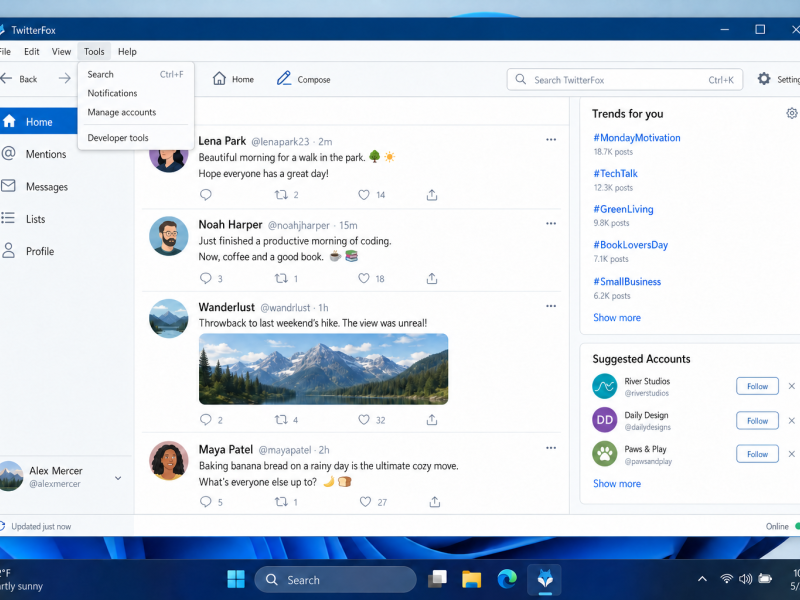Reply to Lena Park's post
The height and width of the screenshot is (600, 800).
pyautogui.click(x=206, y=194)
